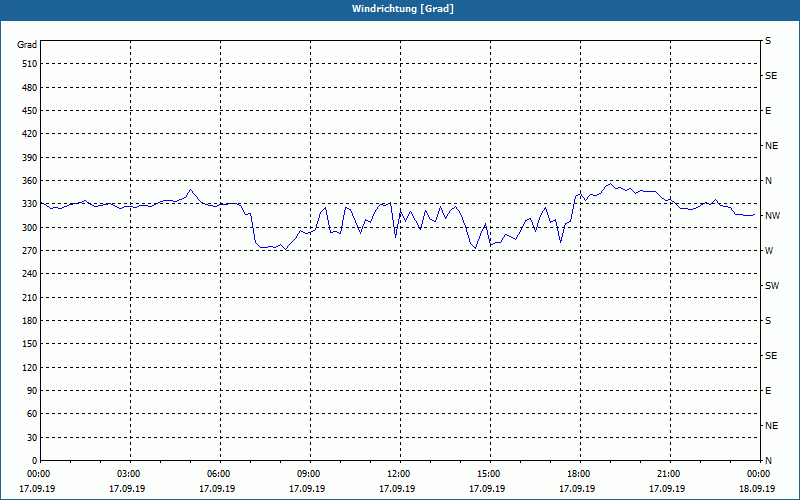The height and width of the screenshot is (500, 800).
Task: Click the "Grad" y-axis unit label
Action: click(x=27, y=45)
